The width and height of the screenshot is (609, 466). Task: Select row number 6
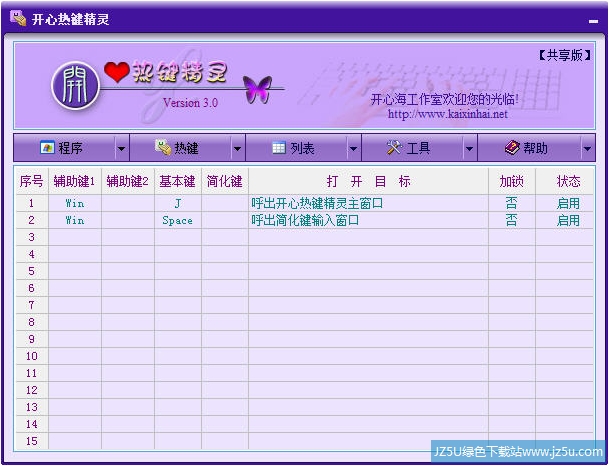[x=31, y=288]
